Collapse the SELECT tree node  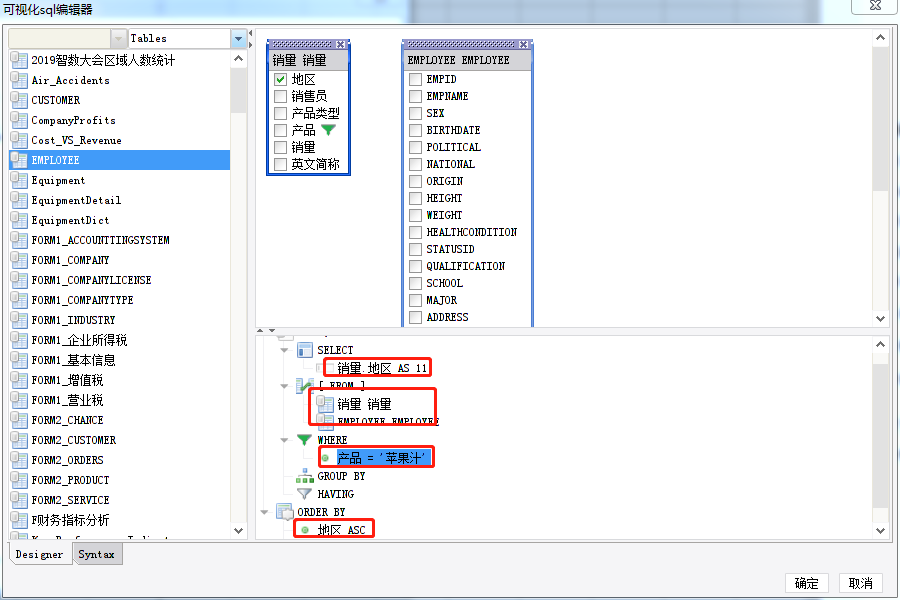tap(284, 350)
